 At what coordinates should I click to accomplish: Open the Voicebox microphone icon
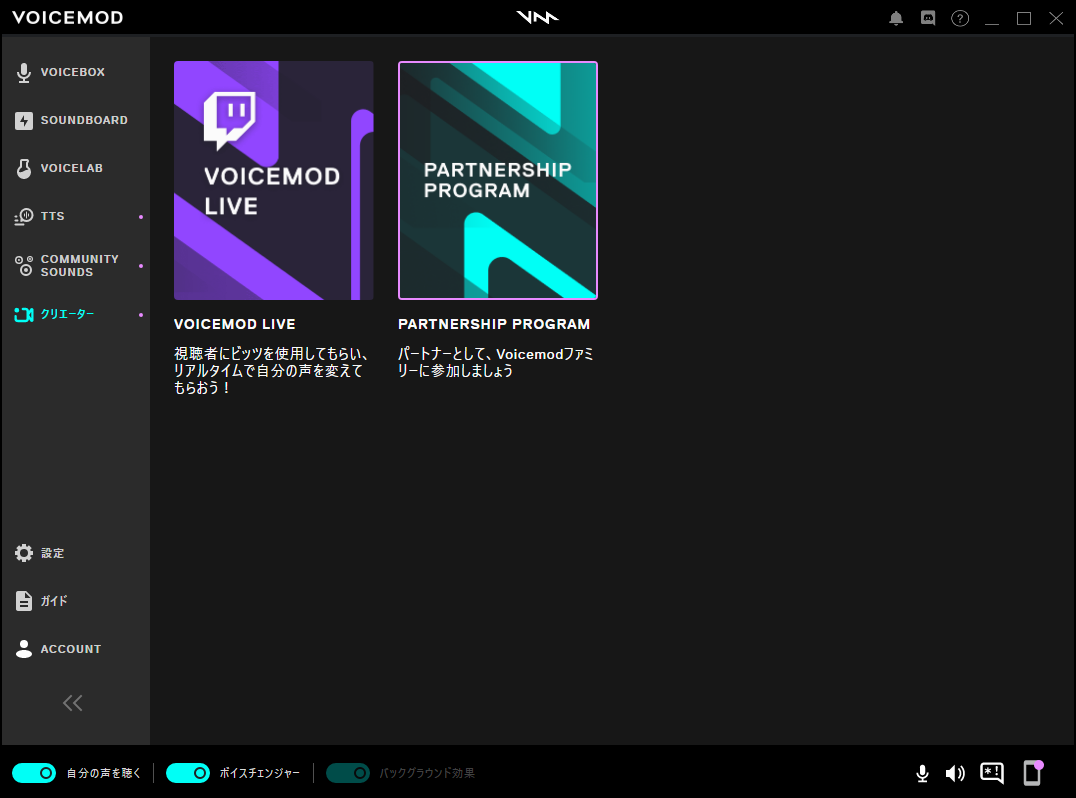tap(24, 73)
